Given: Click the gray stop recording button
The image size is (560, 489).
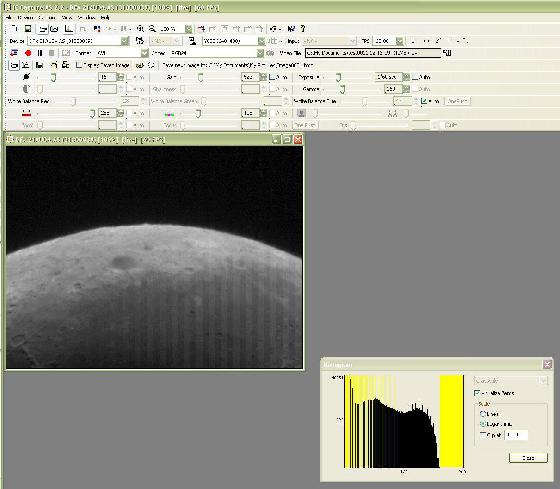Looking at the screenshot, I should coord(51,53).
